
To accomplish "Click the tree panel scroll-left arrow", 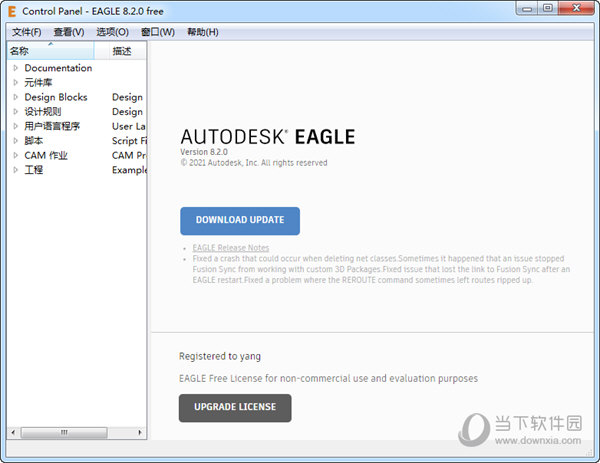I will 13,432.
